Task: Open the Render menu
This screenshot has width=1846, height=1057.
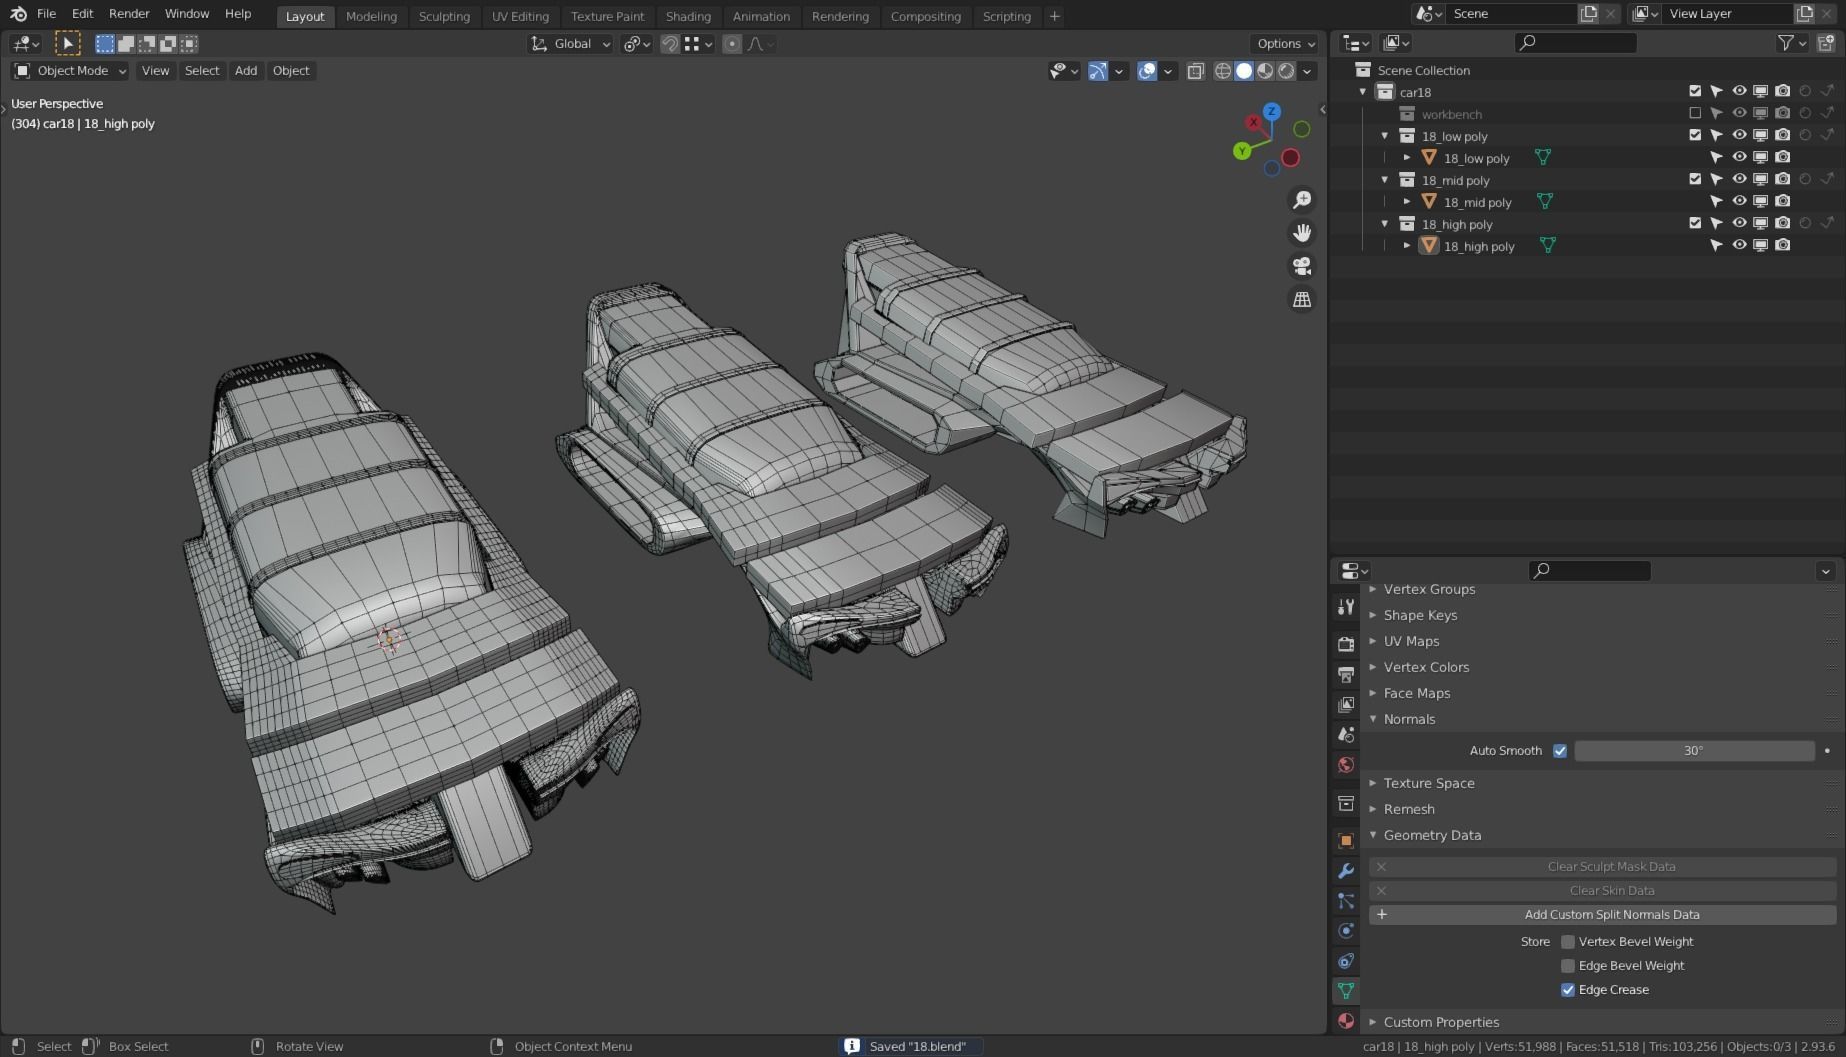Action: coord(129,14)
